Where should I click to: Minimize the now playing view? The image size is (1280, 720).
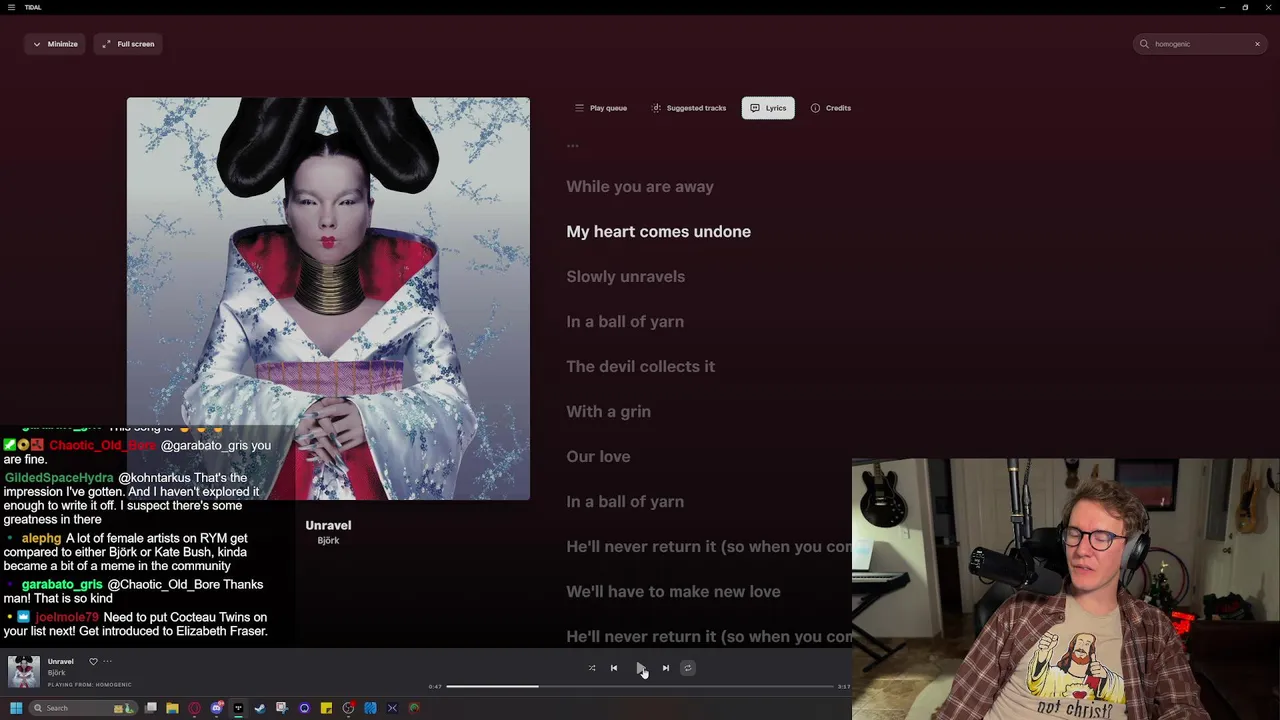(55, 44)
